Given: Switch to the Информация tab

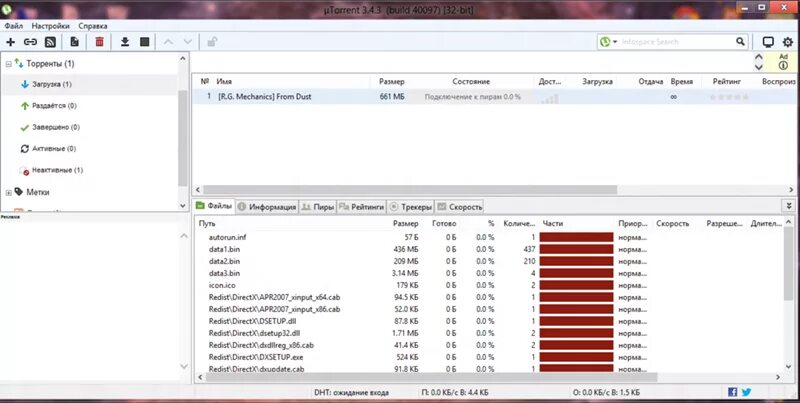Looking at the screenshot, I should (x=267, y=207).
